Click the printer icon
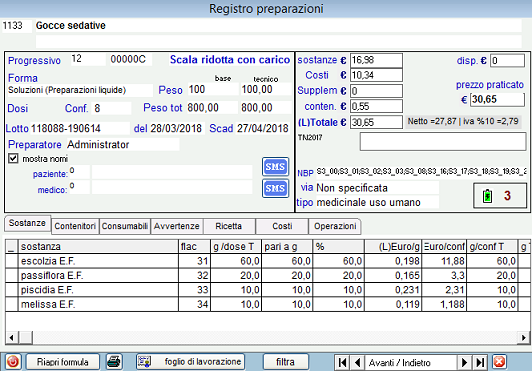 click(114, 362)
